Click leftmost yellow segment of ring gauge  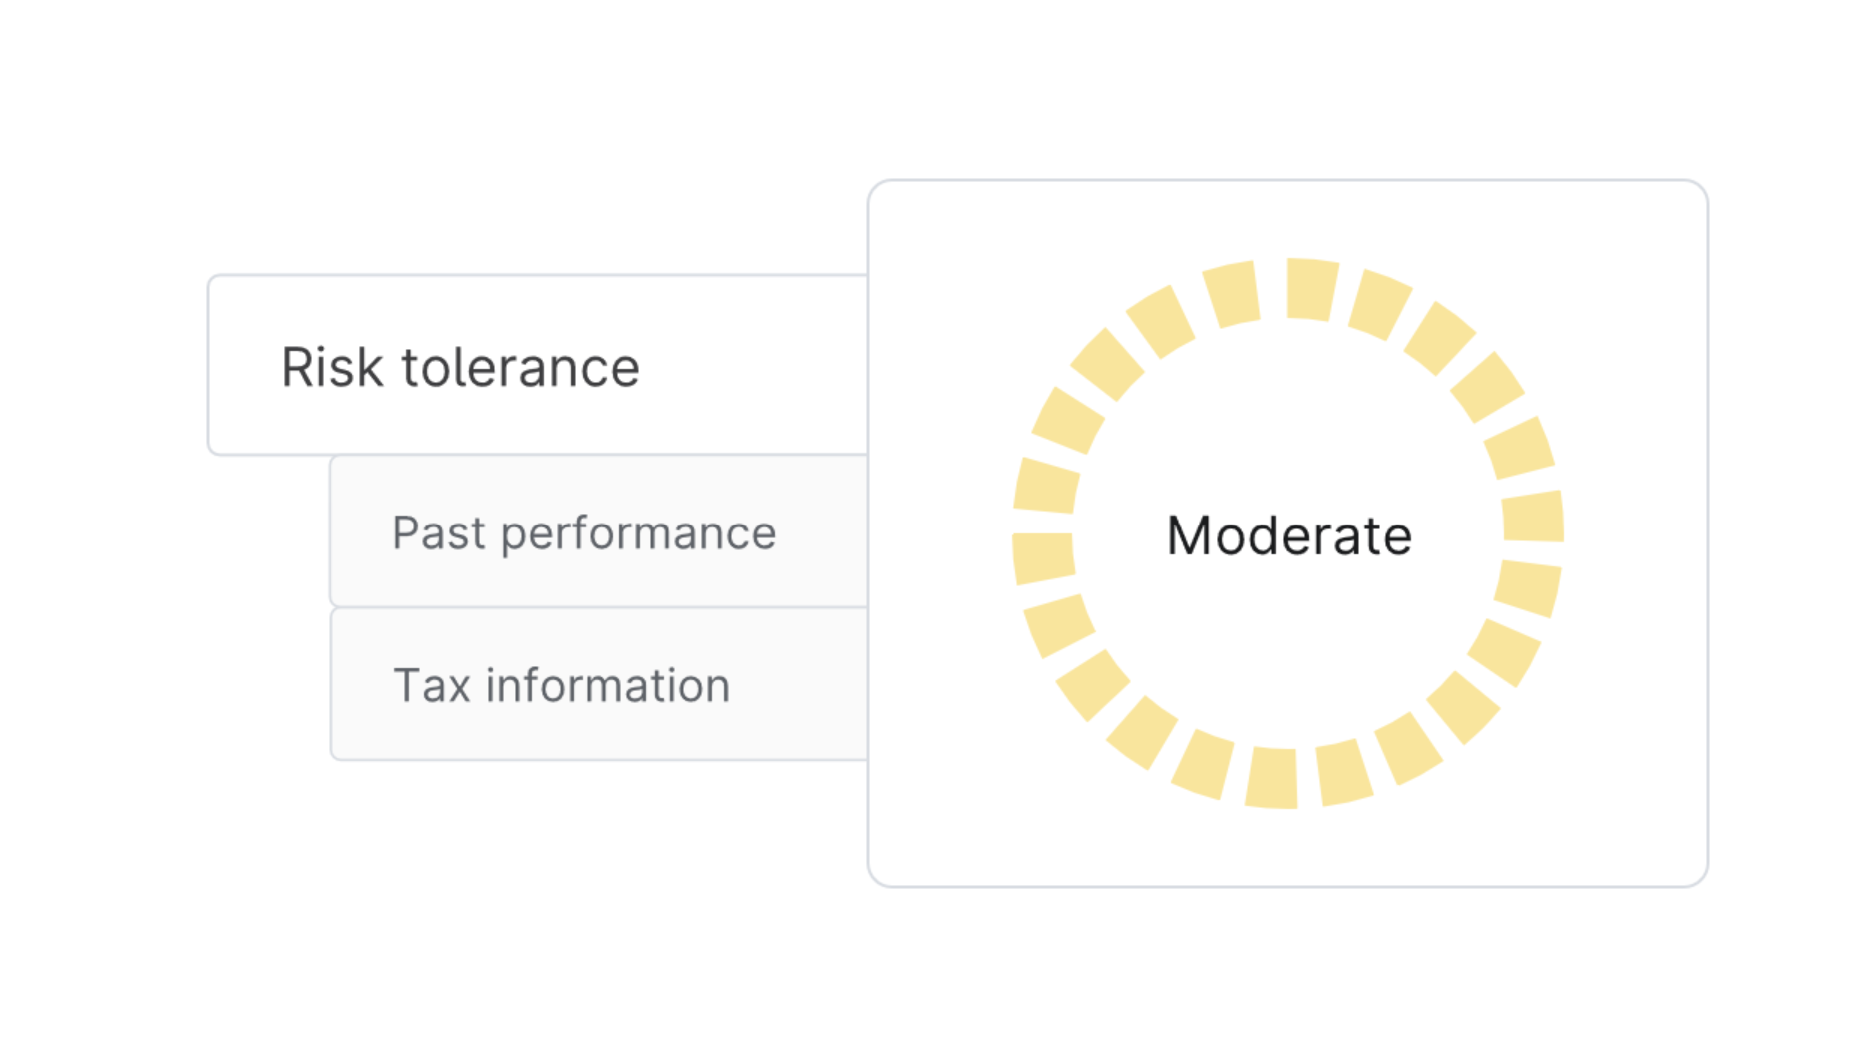[1043, 557]
